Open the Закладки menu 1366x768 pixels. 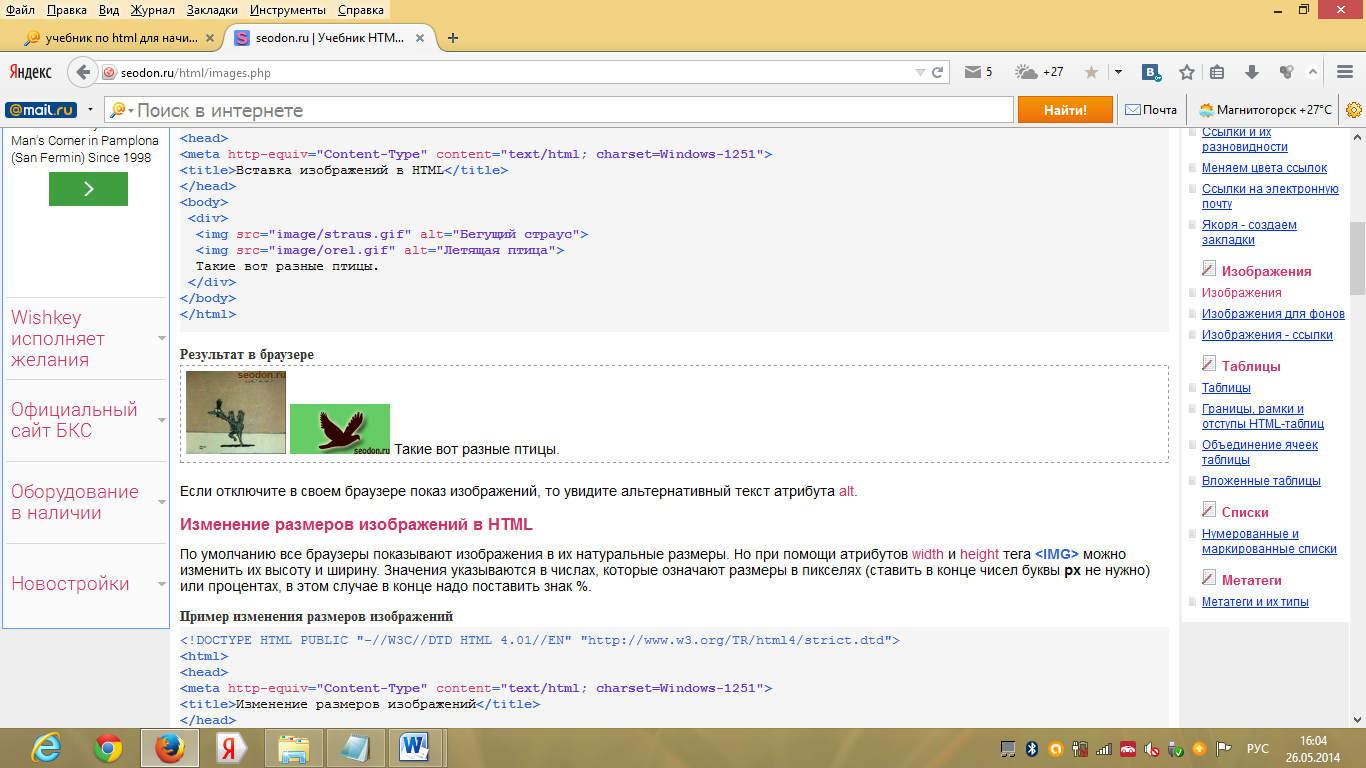(212, 10)
